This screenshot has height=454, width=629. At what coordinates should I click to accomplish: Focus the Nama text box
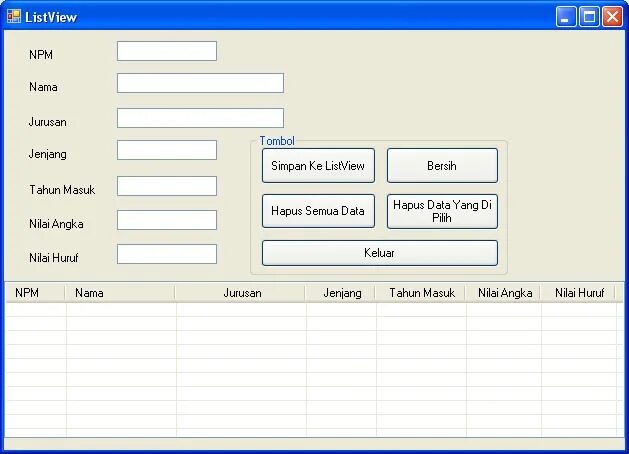[201, 83]
